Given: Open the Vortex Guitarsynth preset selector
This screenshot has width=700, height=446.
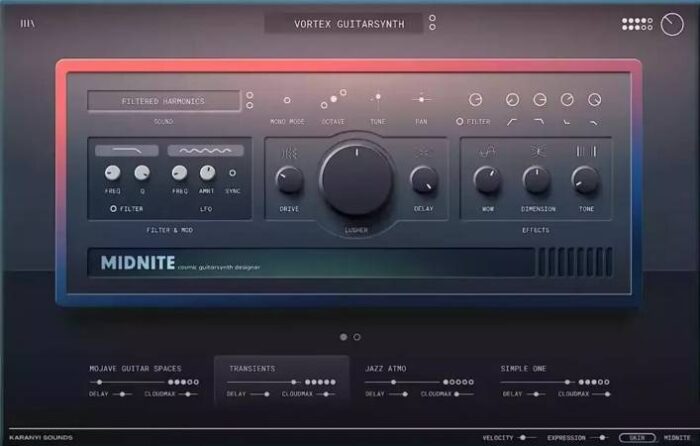Looking at the screenshot, I should coord(349,23).
